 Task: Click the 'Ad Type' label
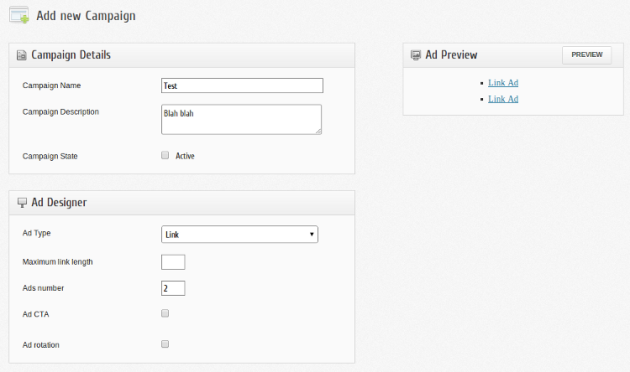37,233
